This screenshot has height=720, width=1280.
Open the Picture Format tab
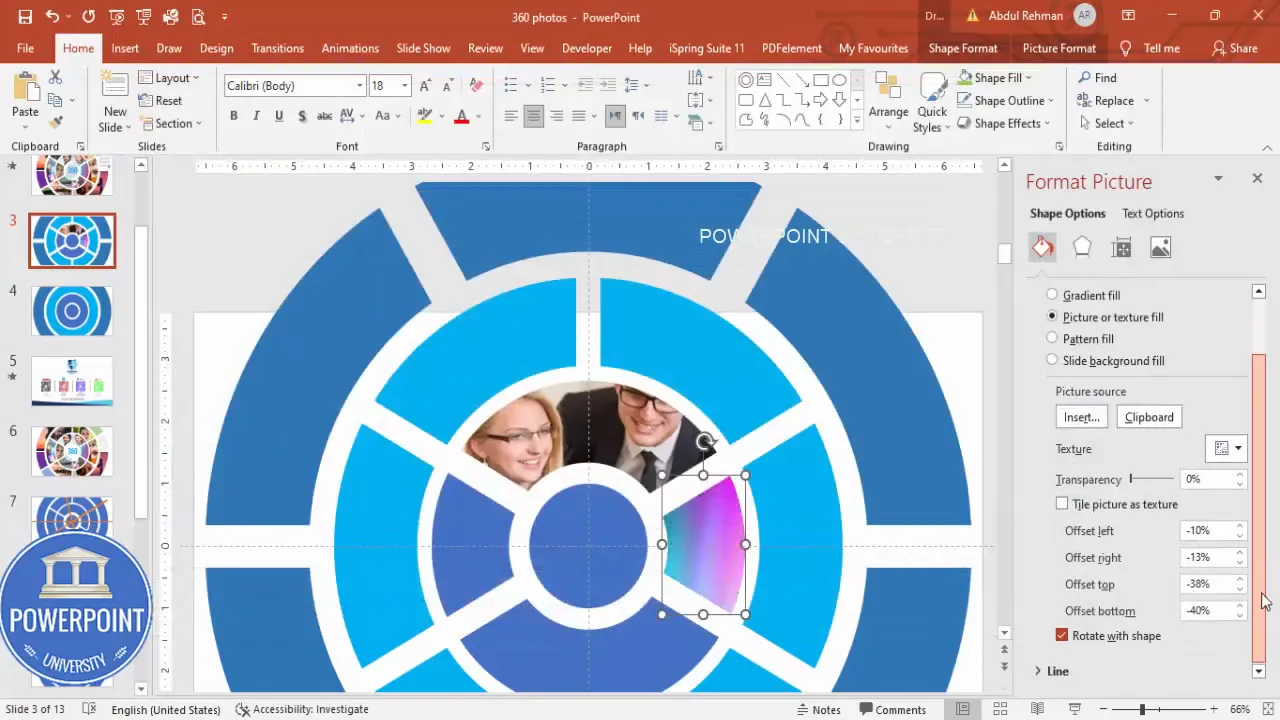tap(1059, 48)
